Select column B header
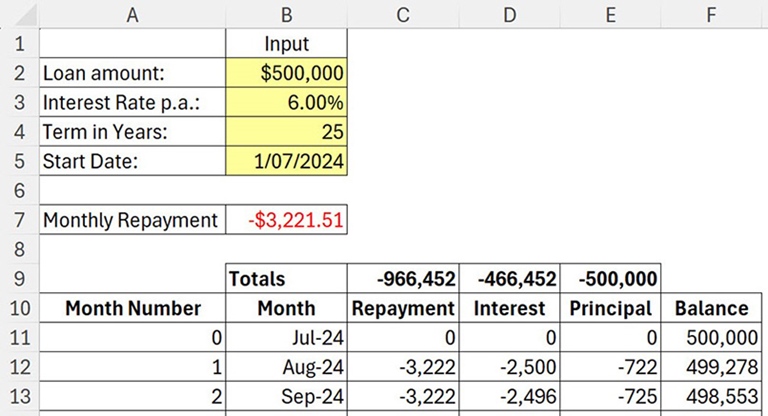This screenshot has width=768, height=416. [287, 15]
